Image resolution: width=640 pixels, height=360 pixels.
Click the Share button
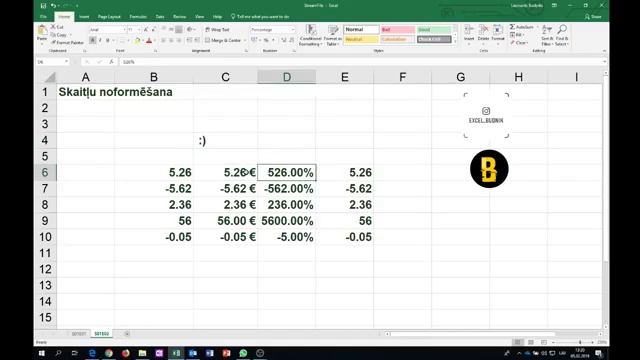[593, 17]
